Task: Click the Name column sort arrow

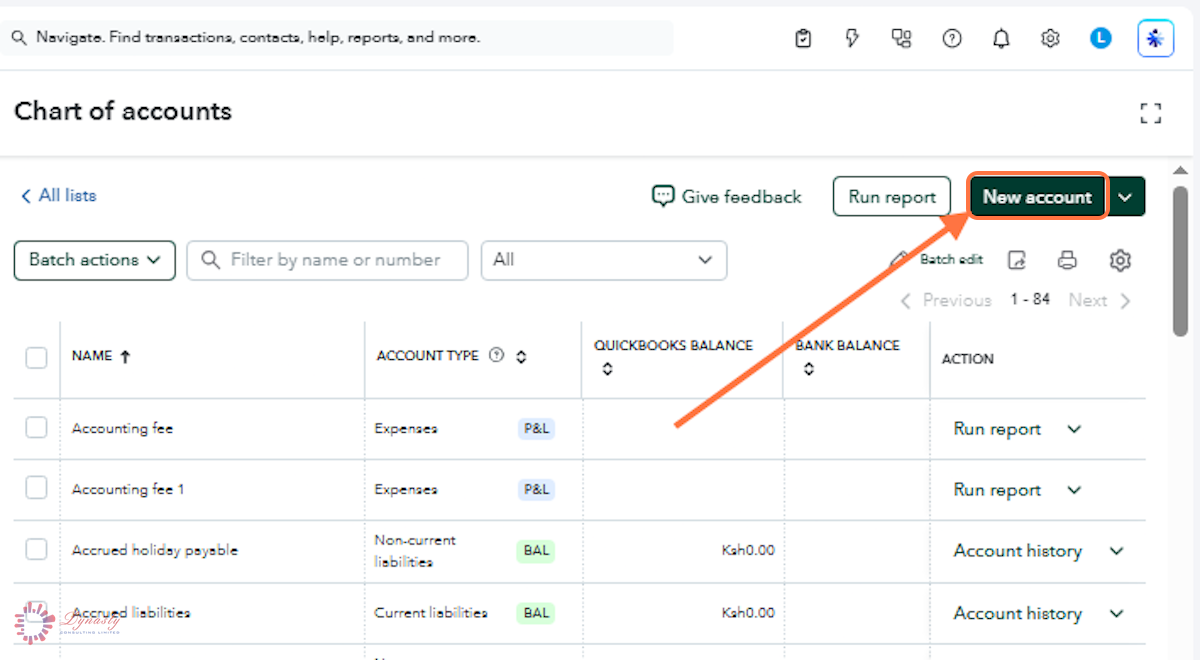Action: pos(125,356)
